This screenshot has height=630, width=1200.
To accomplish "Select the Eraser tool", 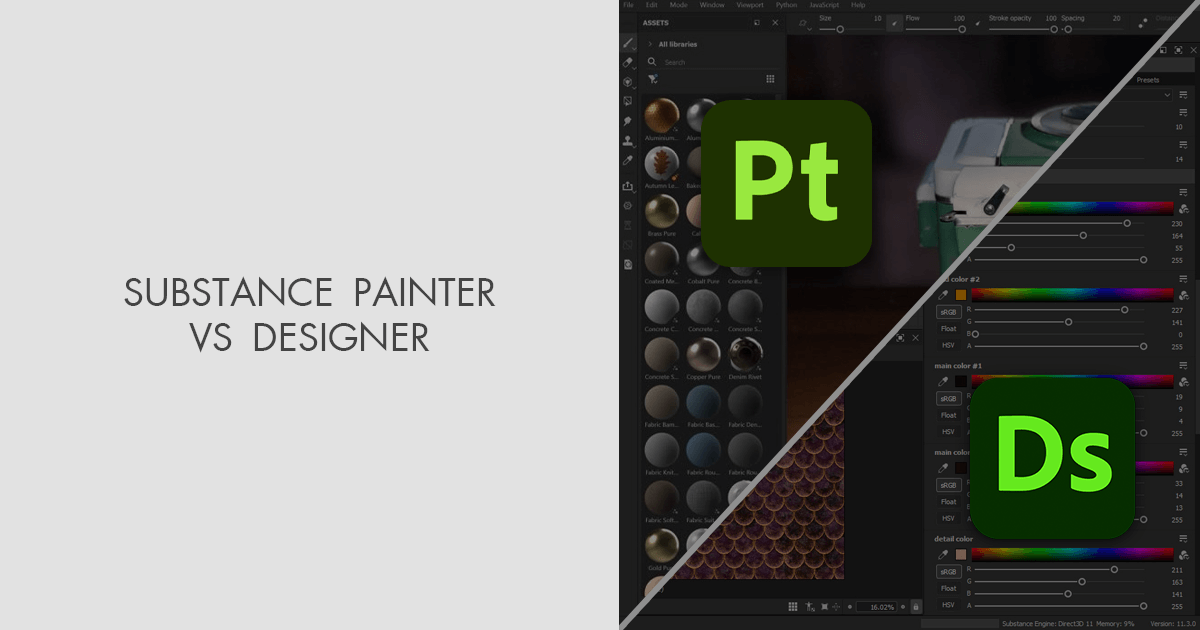I will click(x=627, y=63).
